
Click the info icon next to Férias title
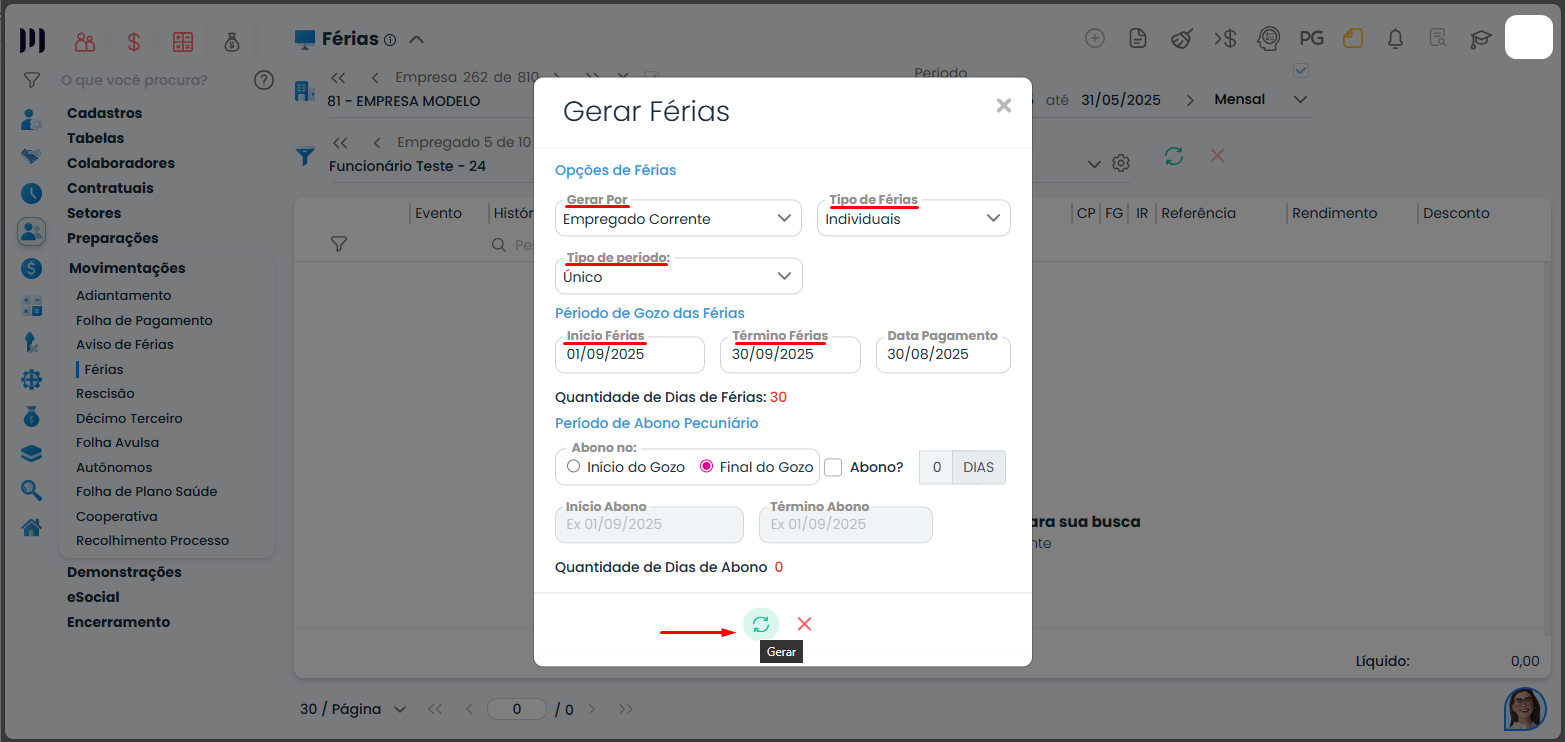(x=390, y=40)
